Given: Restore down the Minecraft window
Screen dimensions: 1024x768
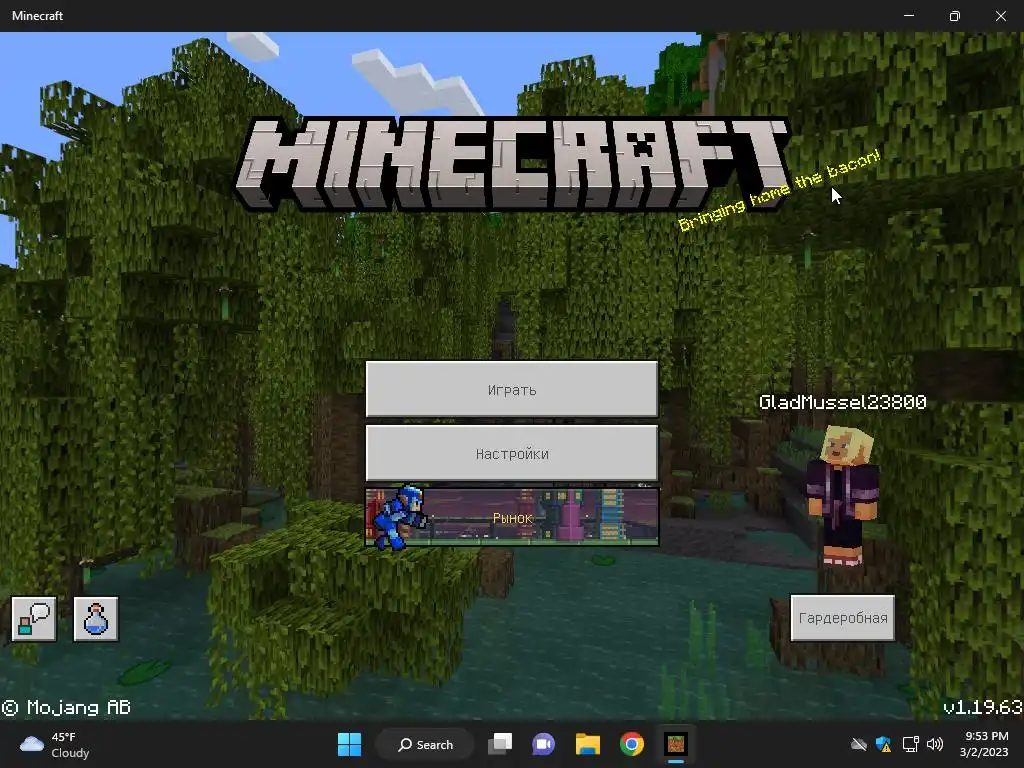Looking at the screenshot, I should pyautogui.click(x=955, y=16).
